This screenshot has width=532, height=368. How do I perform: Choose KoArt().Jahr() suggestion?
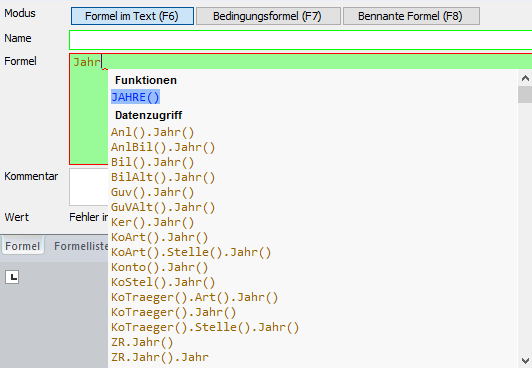coord(159,237)
